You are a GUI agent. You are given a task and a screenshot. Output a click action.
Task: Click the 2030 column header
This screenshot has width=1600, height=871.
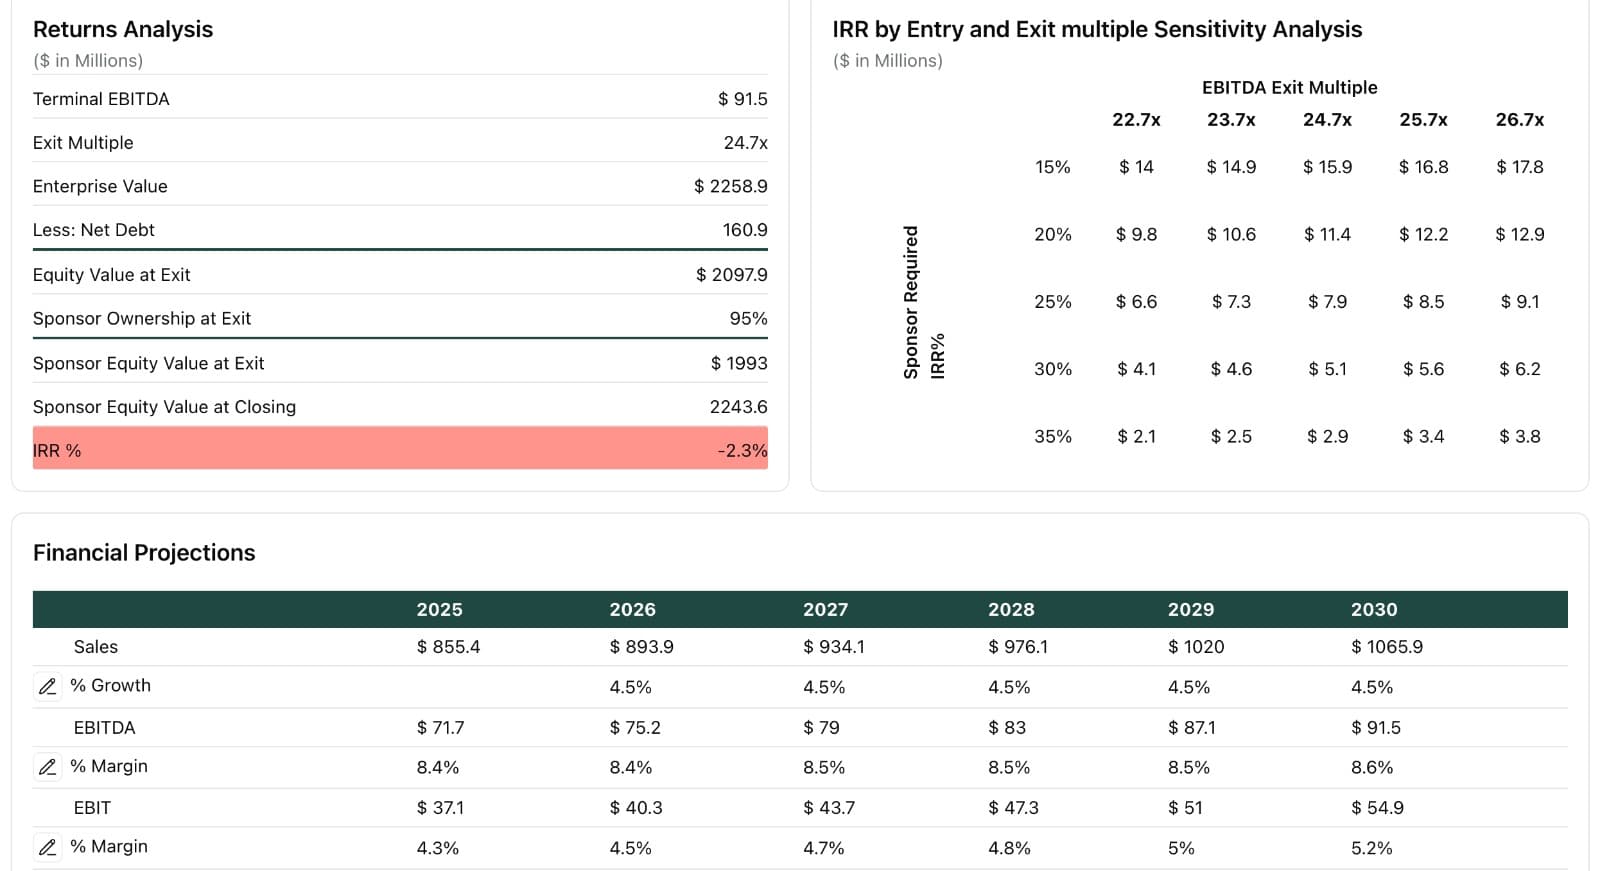1374,609
